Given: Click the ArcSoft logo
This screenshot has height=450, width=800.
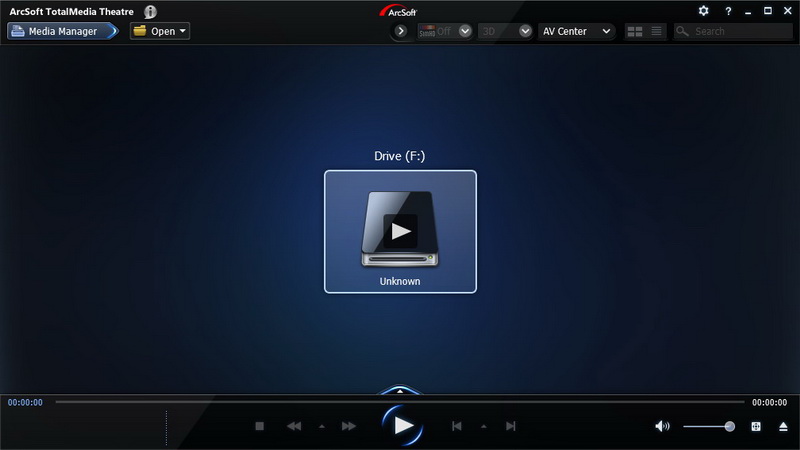Looking at the screenshot, I should tap(399, 11).
